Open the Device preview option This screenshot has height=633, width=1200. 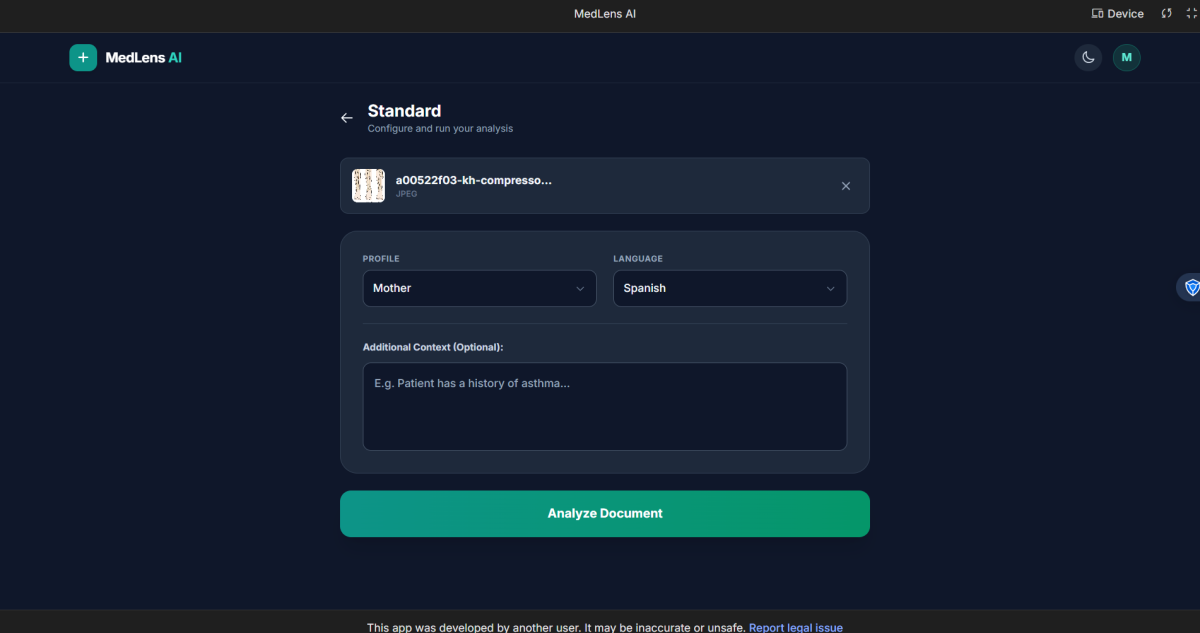coord(1117,14)
